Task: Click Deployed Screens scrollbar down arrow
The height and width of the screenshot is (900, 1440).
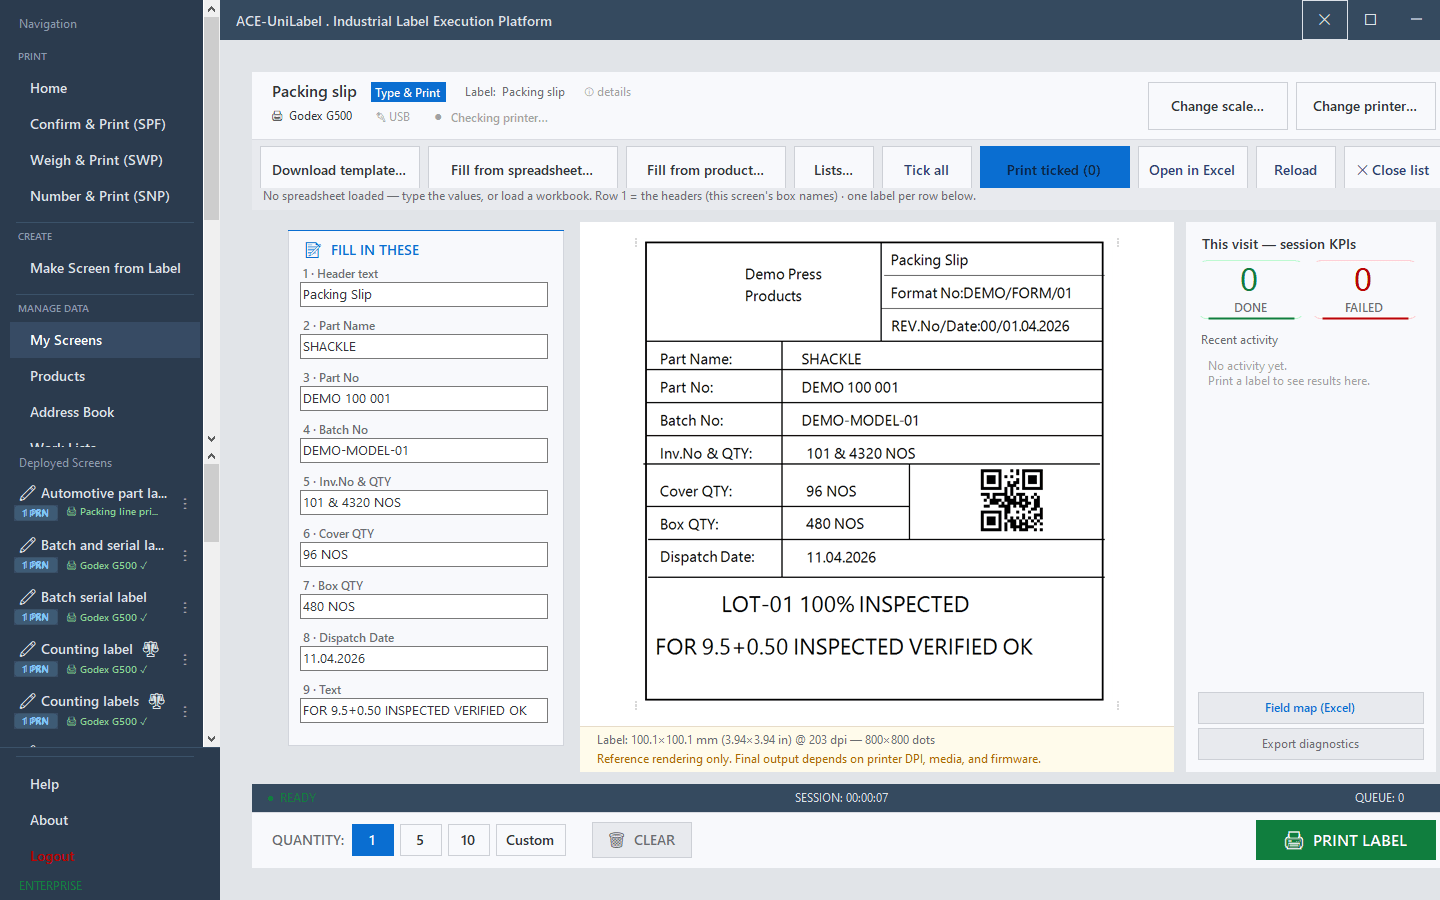Action: pyautogui.click(x=211, y=739)
